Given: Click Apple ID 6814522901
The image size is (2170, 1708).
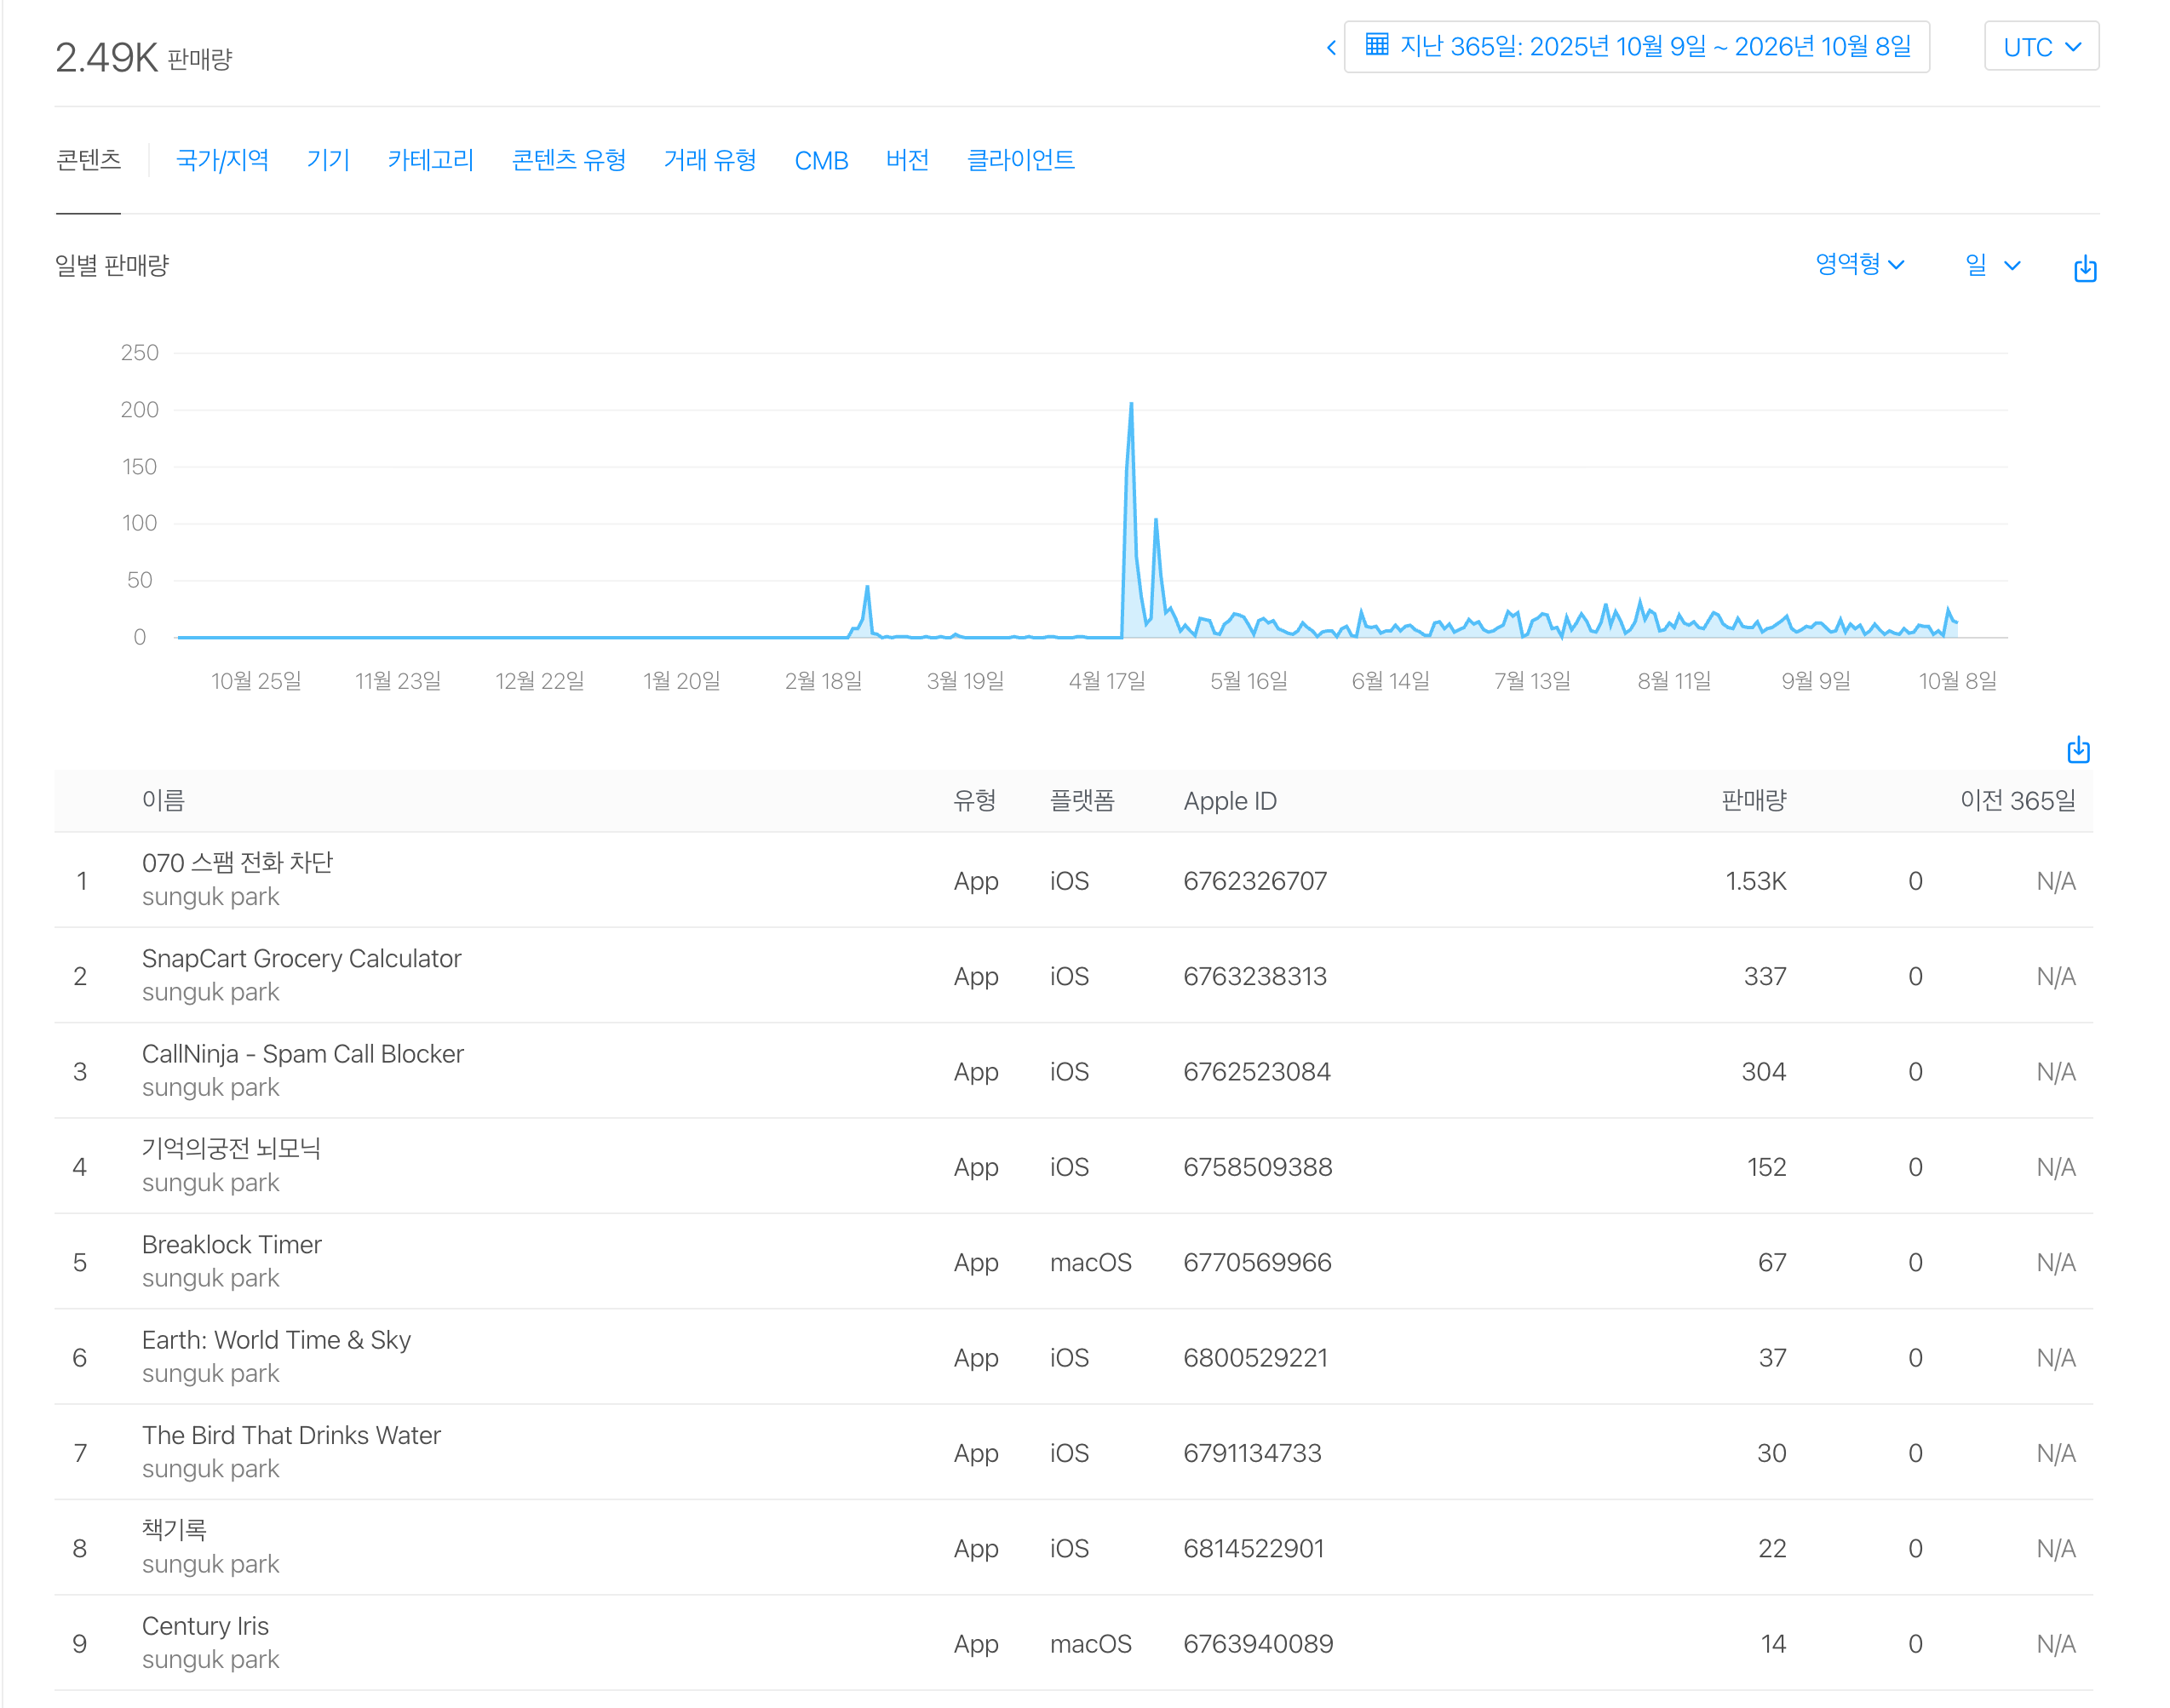Looking at the screenshot, I should 1253,1549.
